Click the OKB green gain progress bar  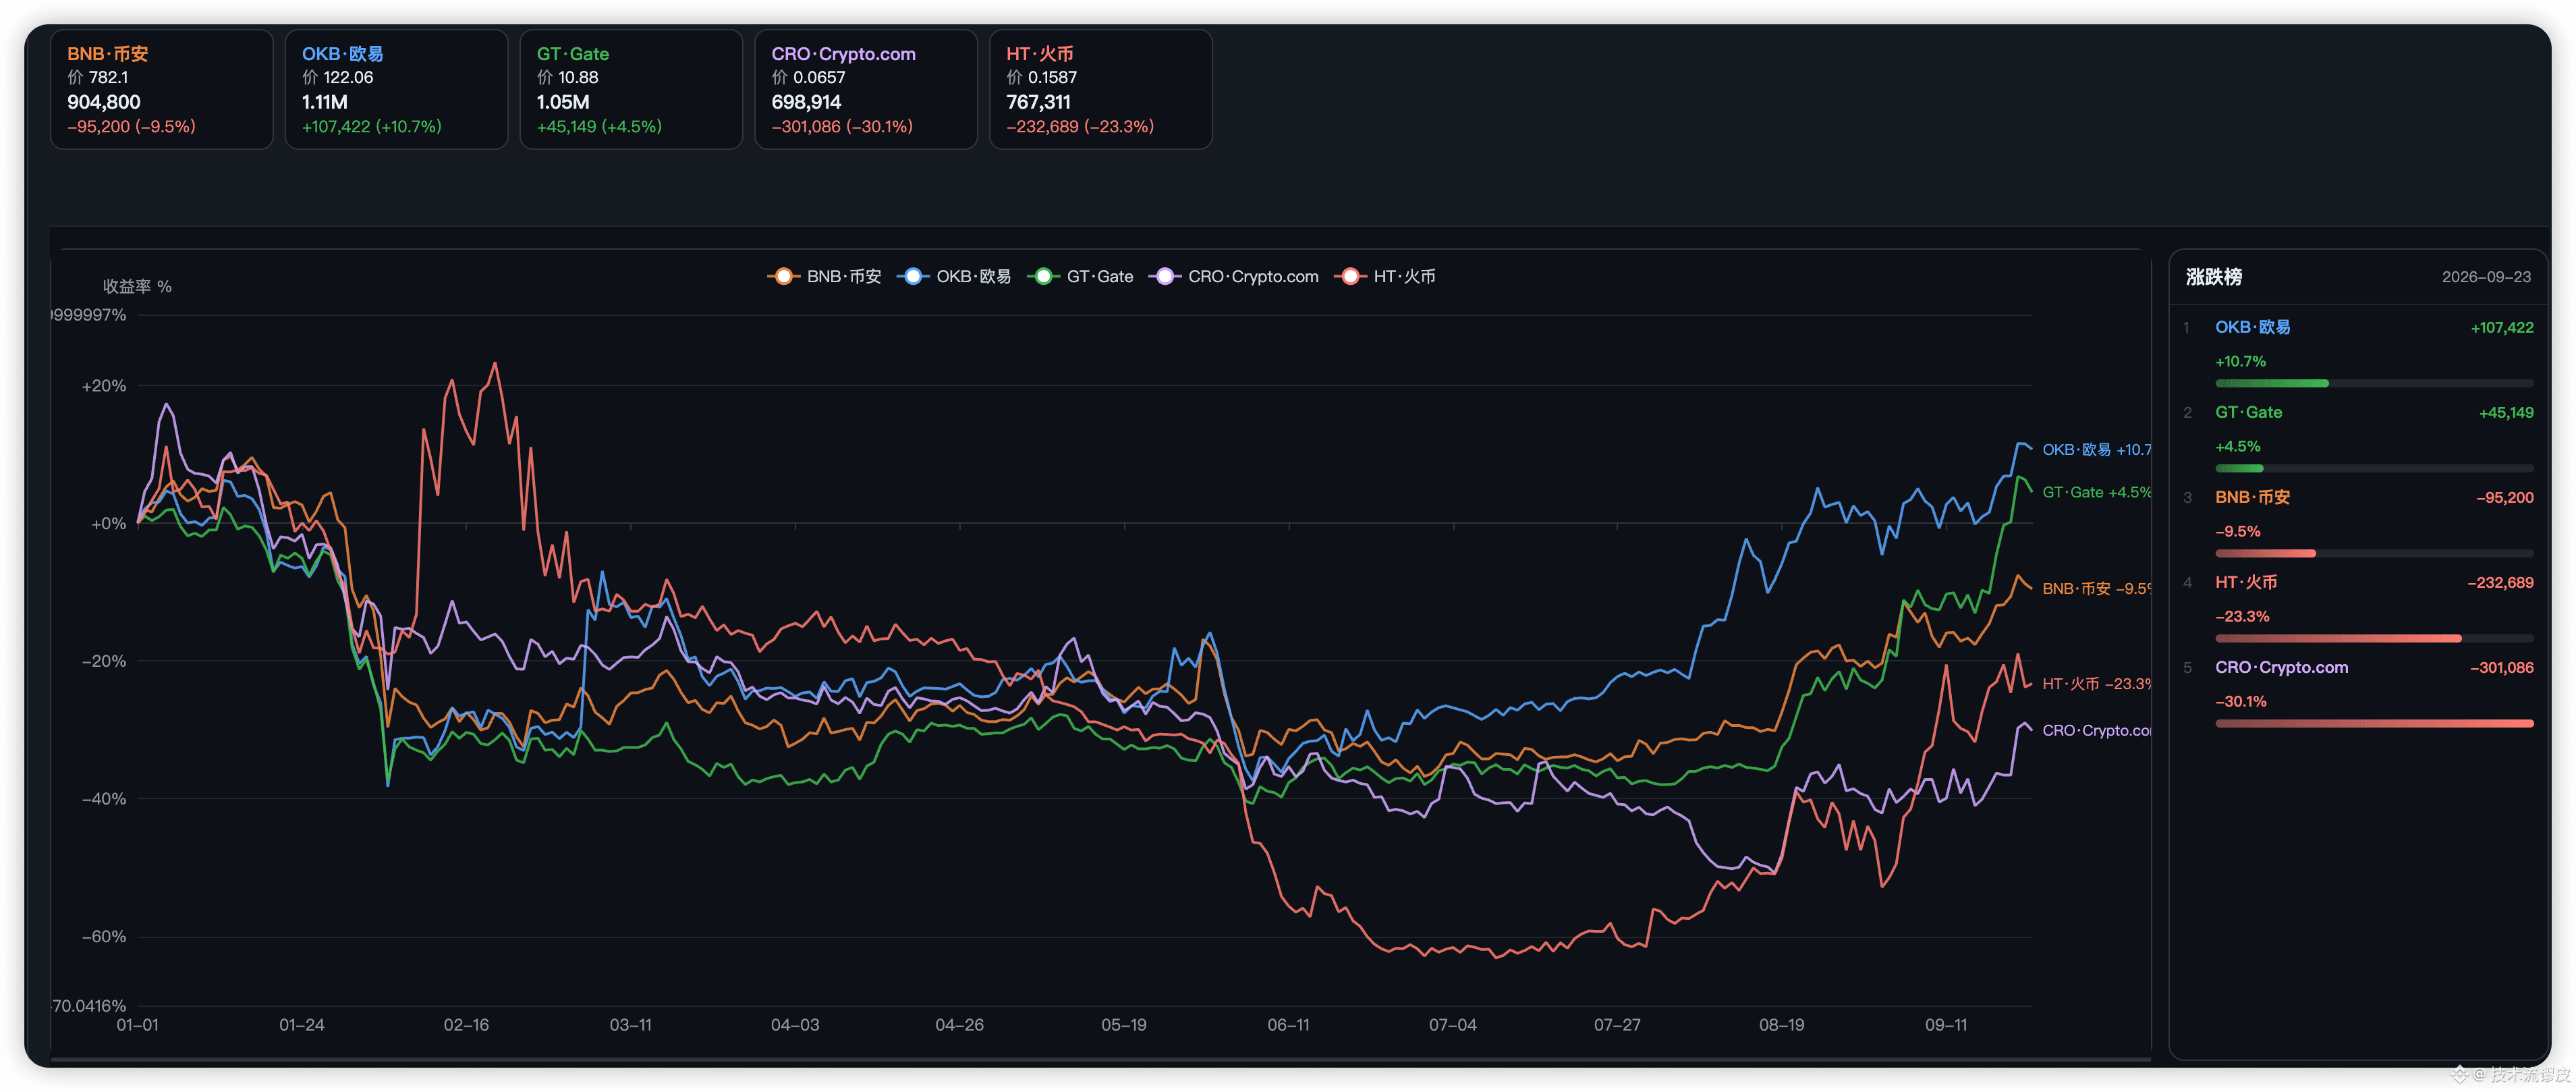pyautogui.click(x=2272, y=384)
